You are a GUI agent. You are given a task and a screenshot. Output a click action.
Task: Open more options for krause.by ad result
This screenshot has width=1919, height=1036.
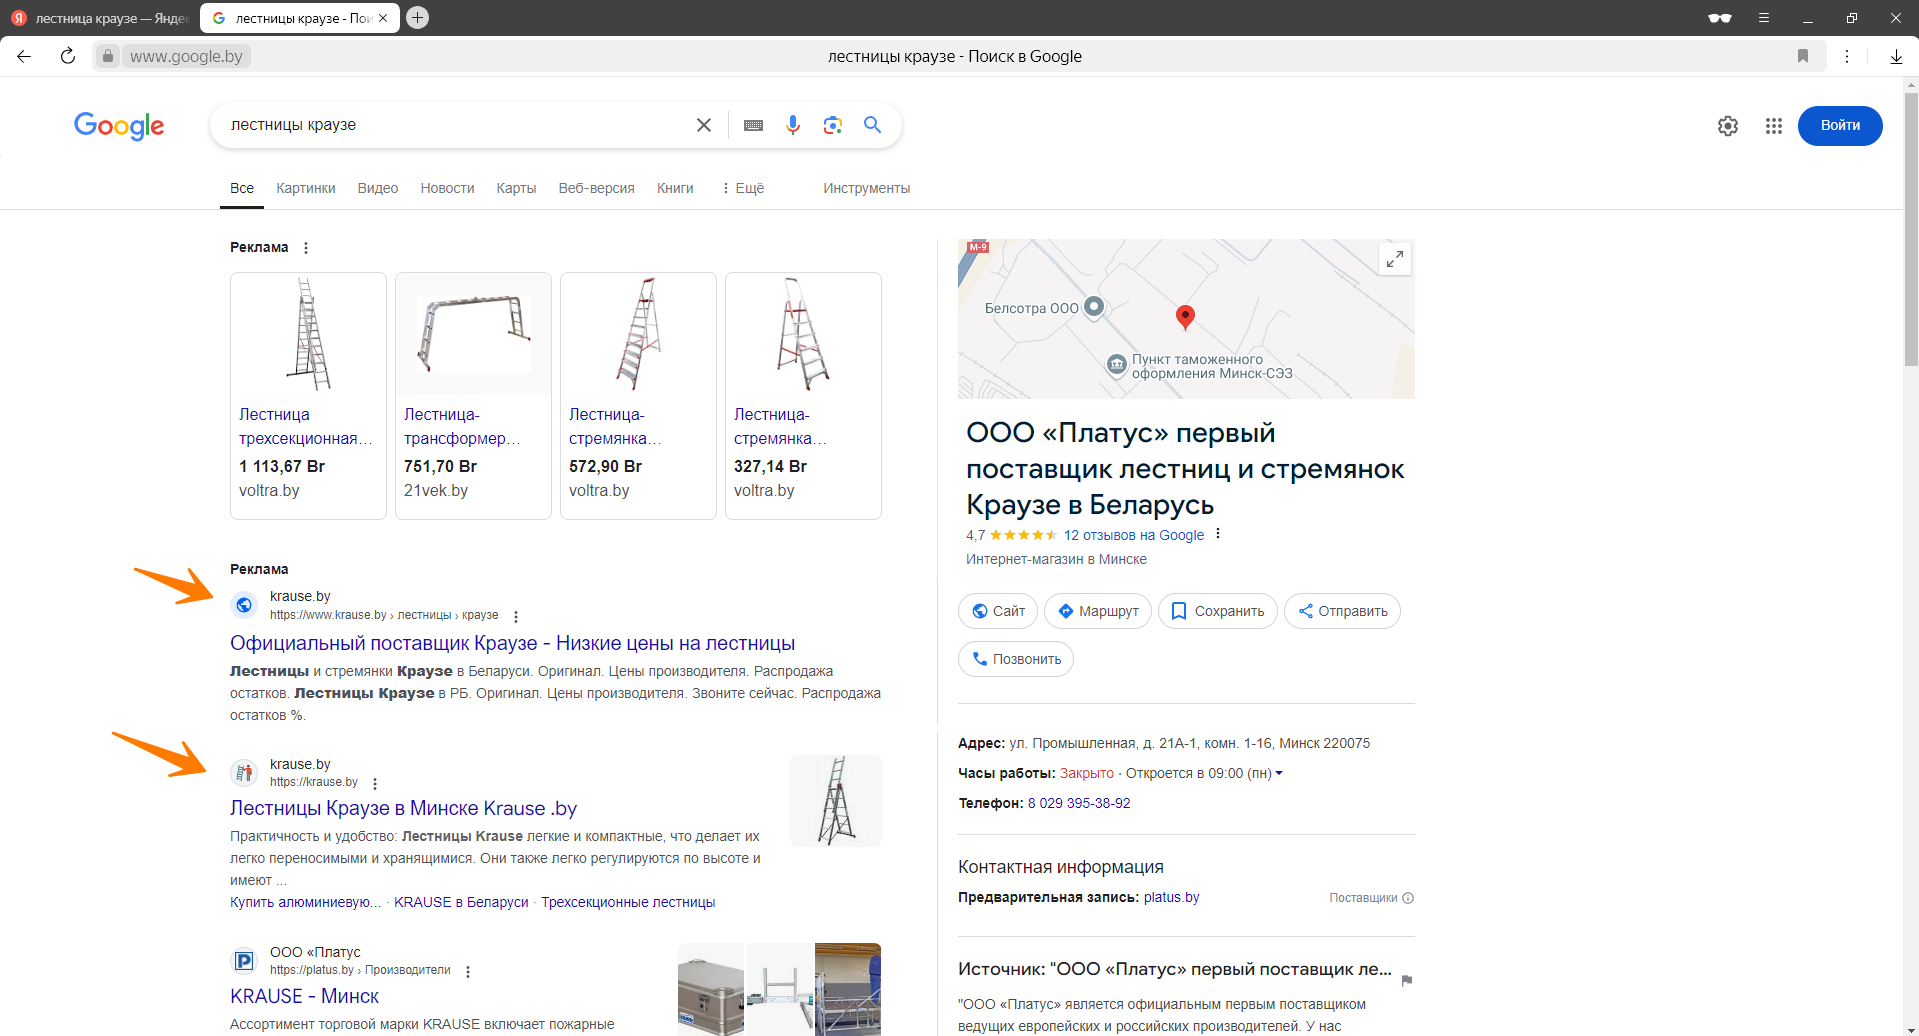click(x=516, y=616)
